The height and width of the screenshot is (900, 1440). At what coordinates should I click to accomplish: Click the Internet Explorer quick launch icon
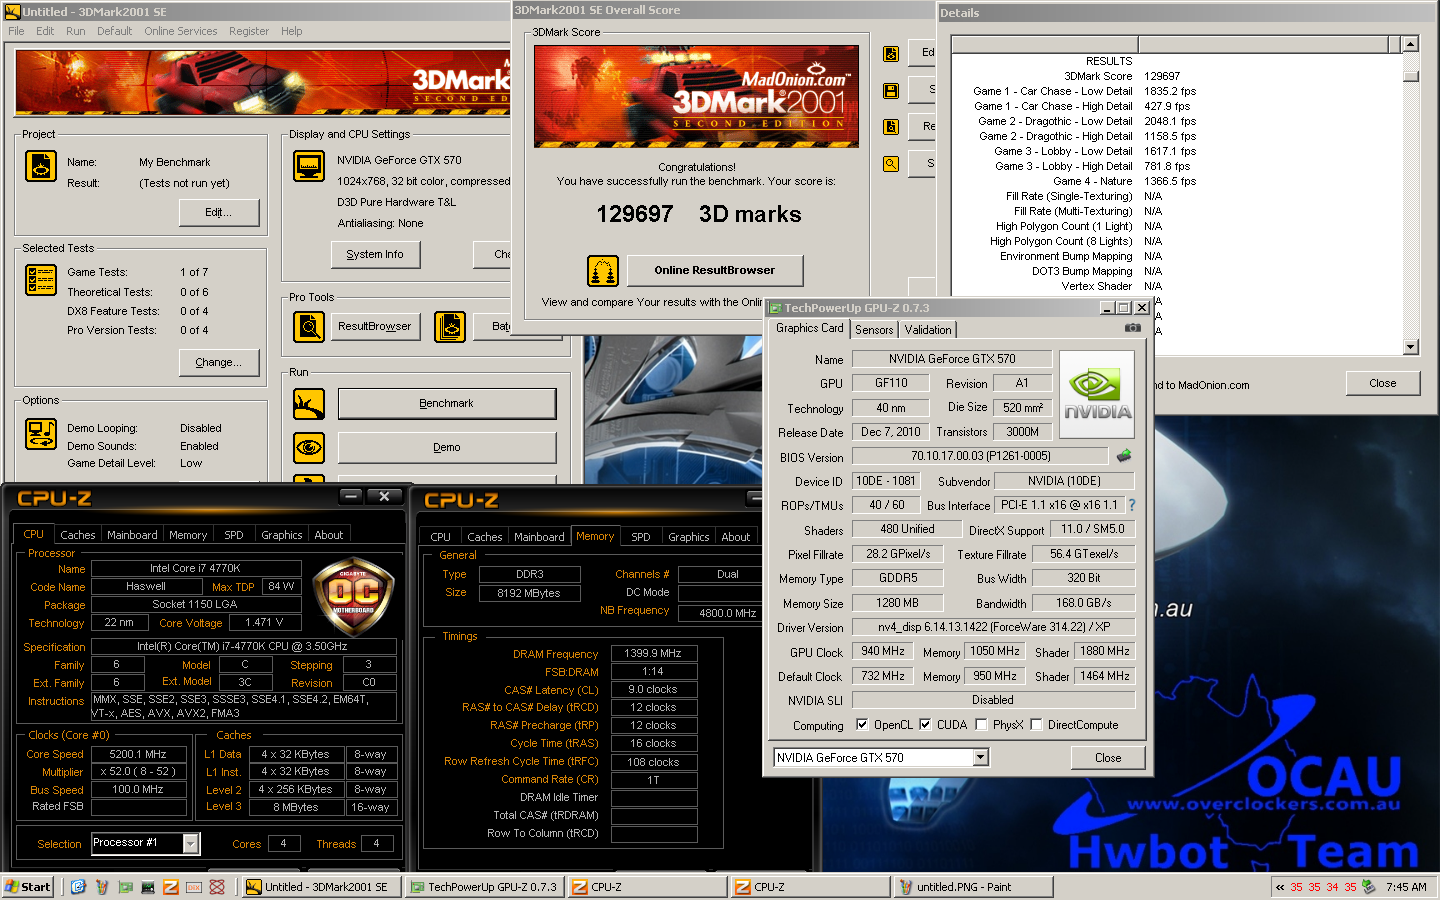point(78,887)
